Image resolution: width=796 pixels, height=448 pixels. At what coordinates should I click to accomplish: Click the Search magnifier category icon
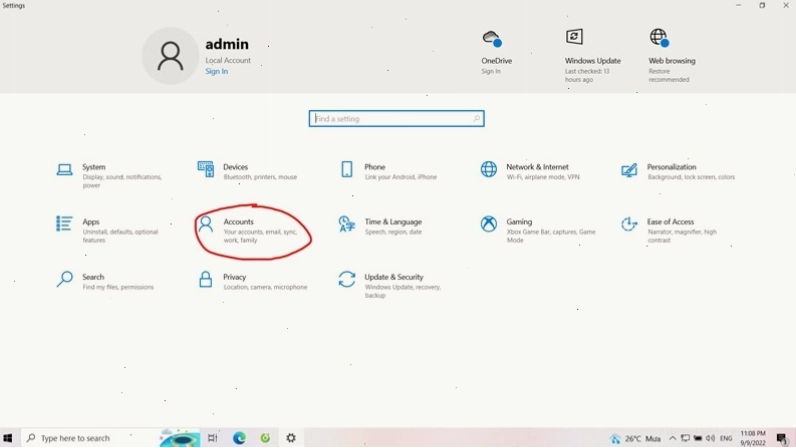[x=64, y=279]
